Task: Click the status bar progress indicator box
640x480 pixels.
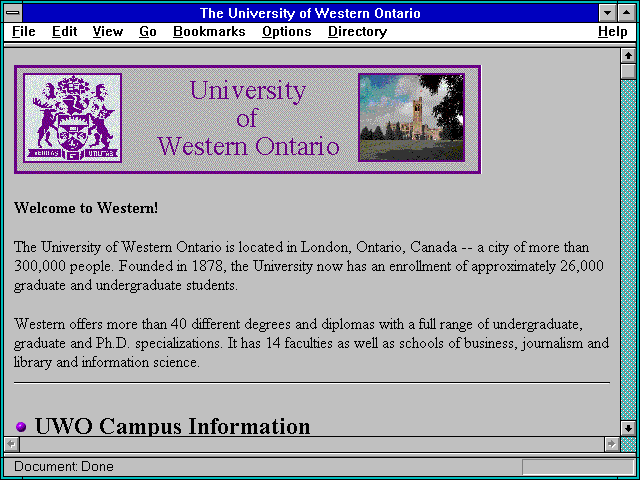Action: (578, 467)
